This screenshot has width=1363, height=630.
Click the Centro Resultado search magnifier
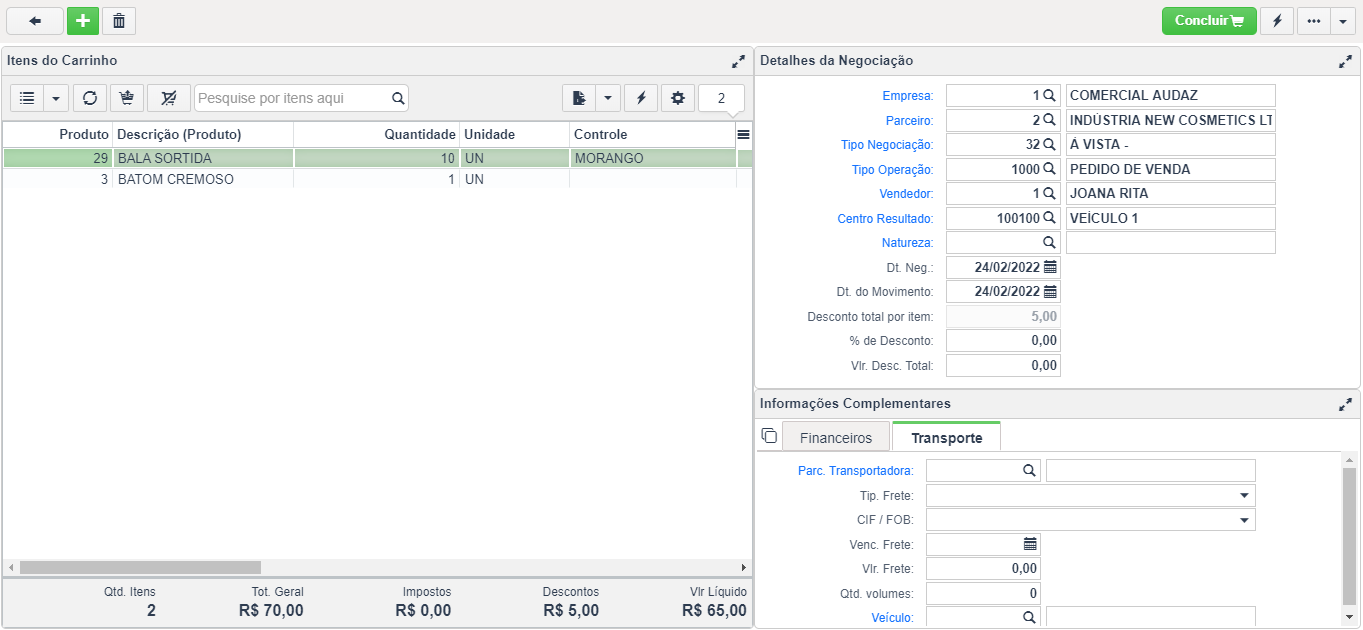[x=1049, y=218]
